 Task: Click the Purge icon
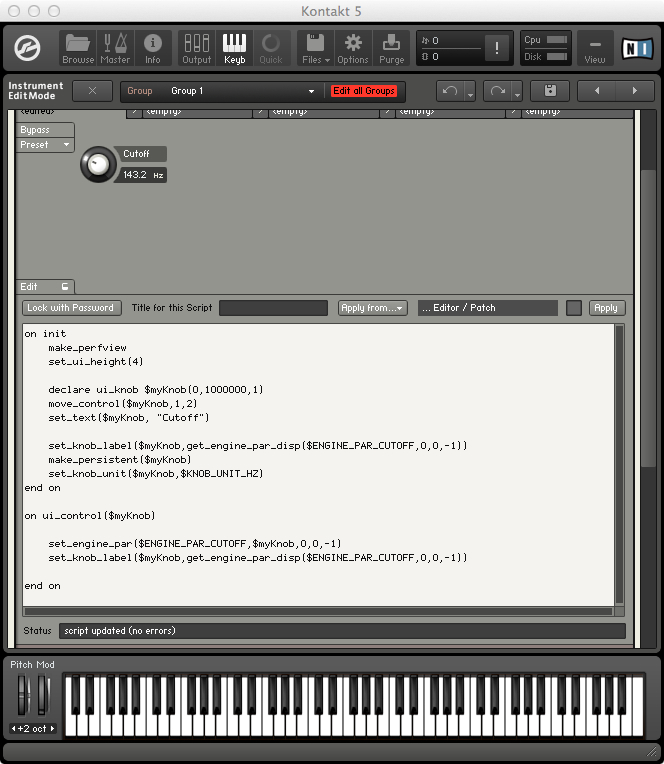tap(391, 47)
